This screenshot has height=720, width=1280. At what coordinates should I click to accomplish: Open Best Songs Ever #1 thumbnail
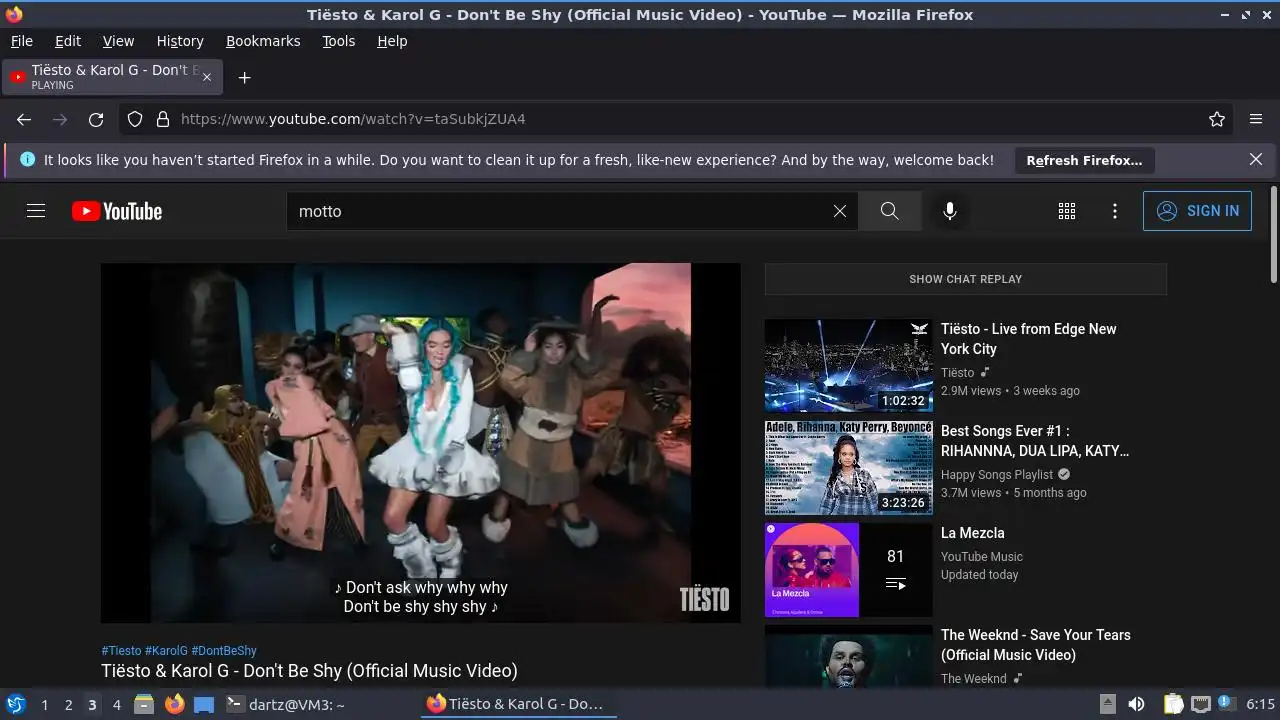pyautogui.click(x=848, y=467)
